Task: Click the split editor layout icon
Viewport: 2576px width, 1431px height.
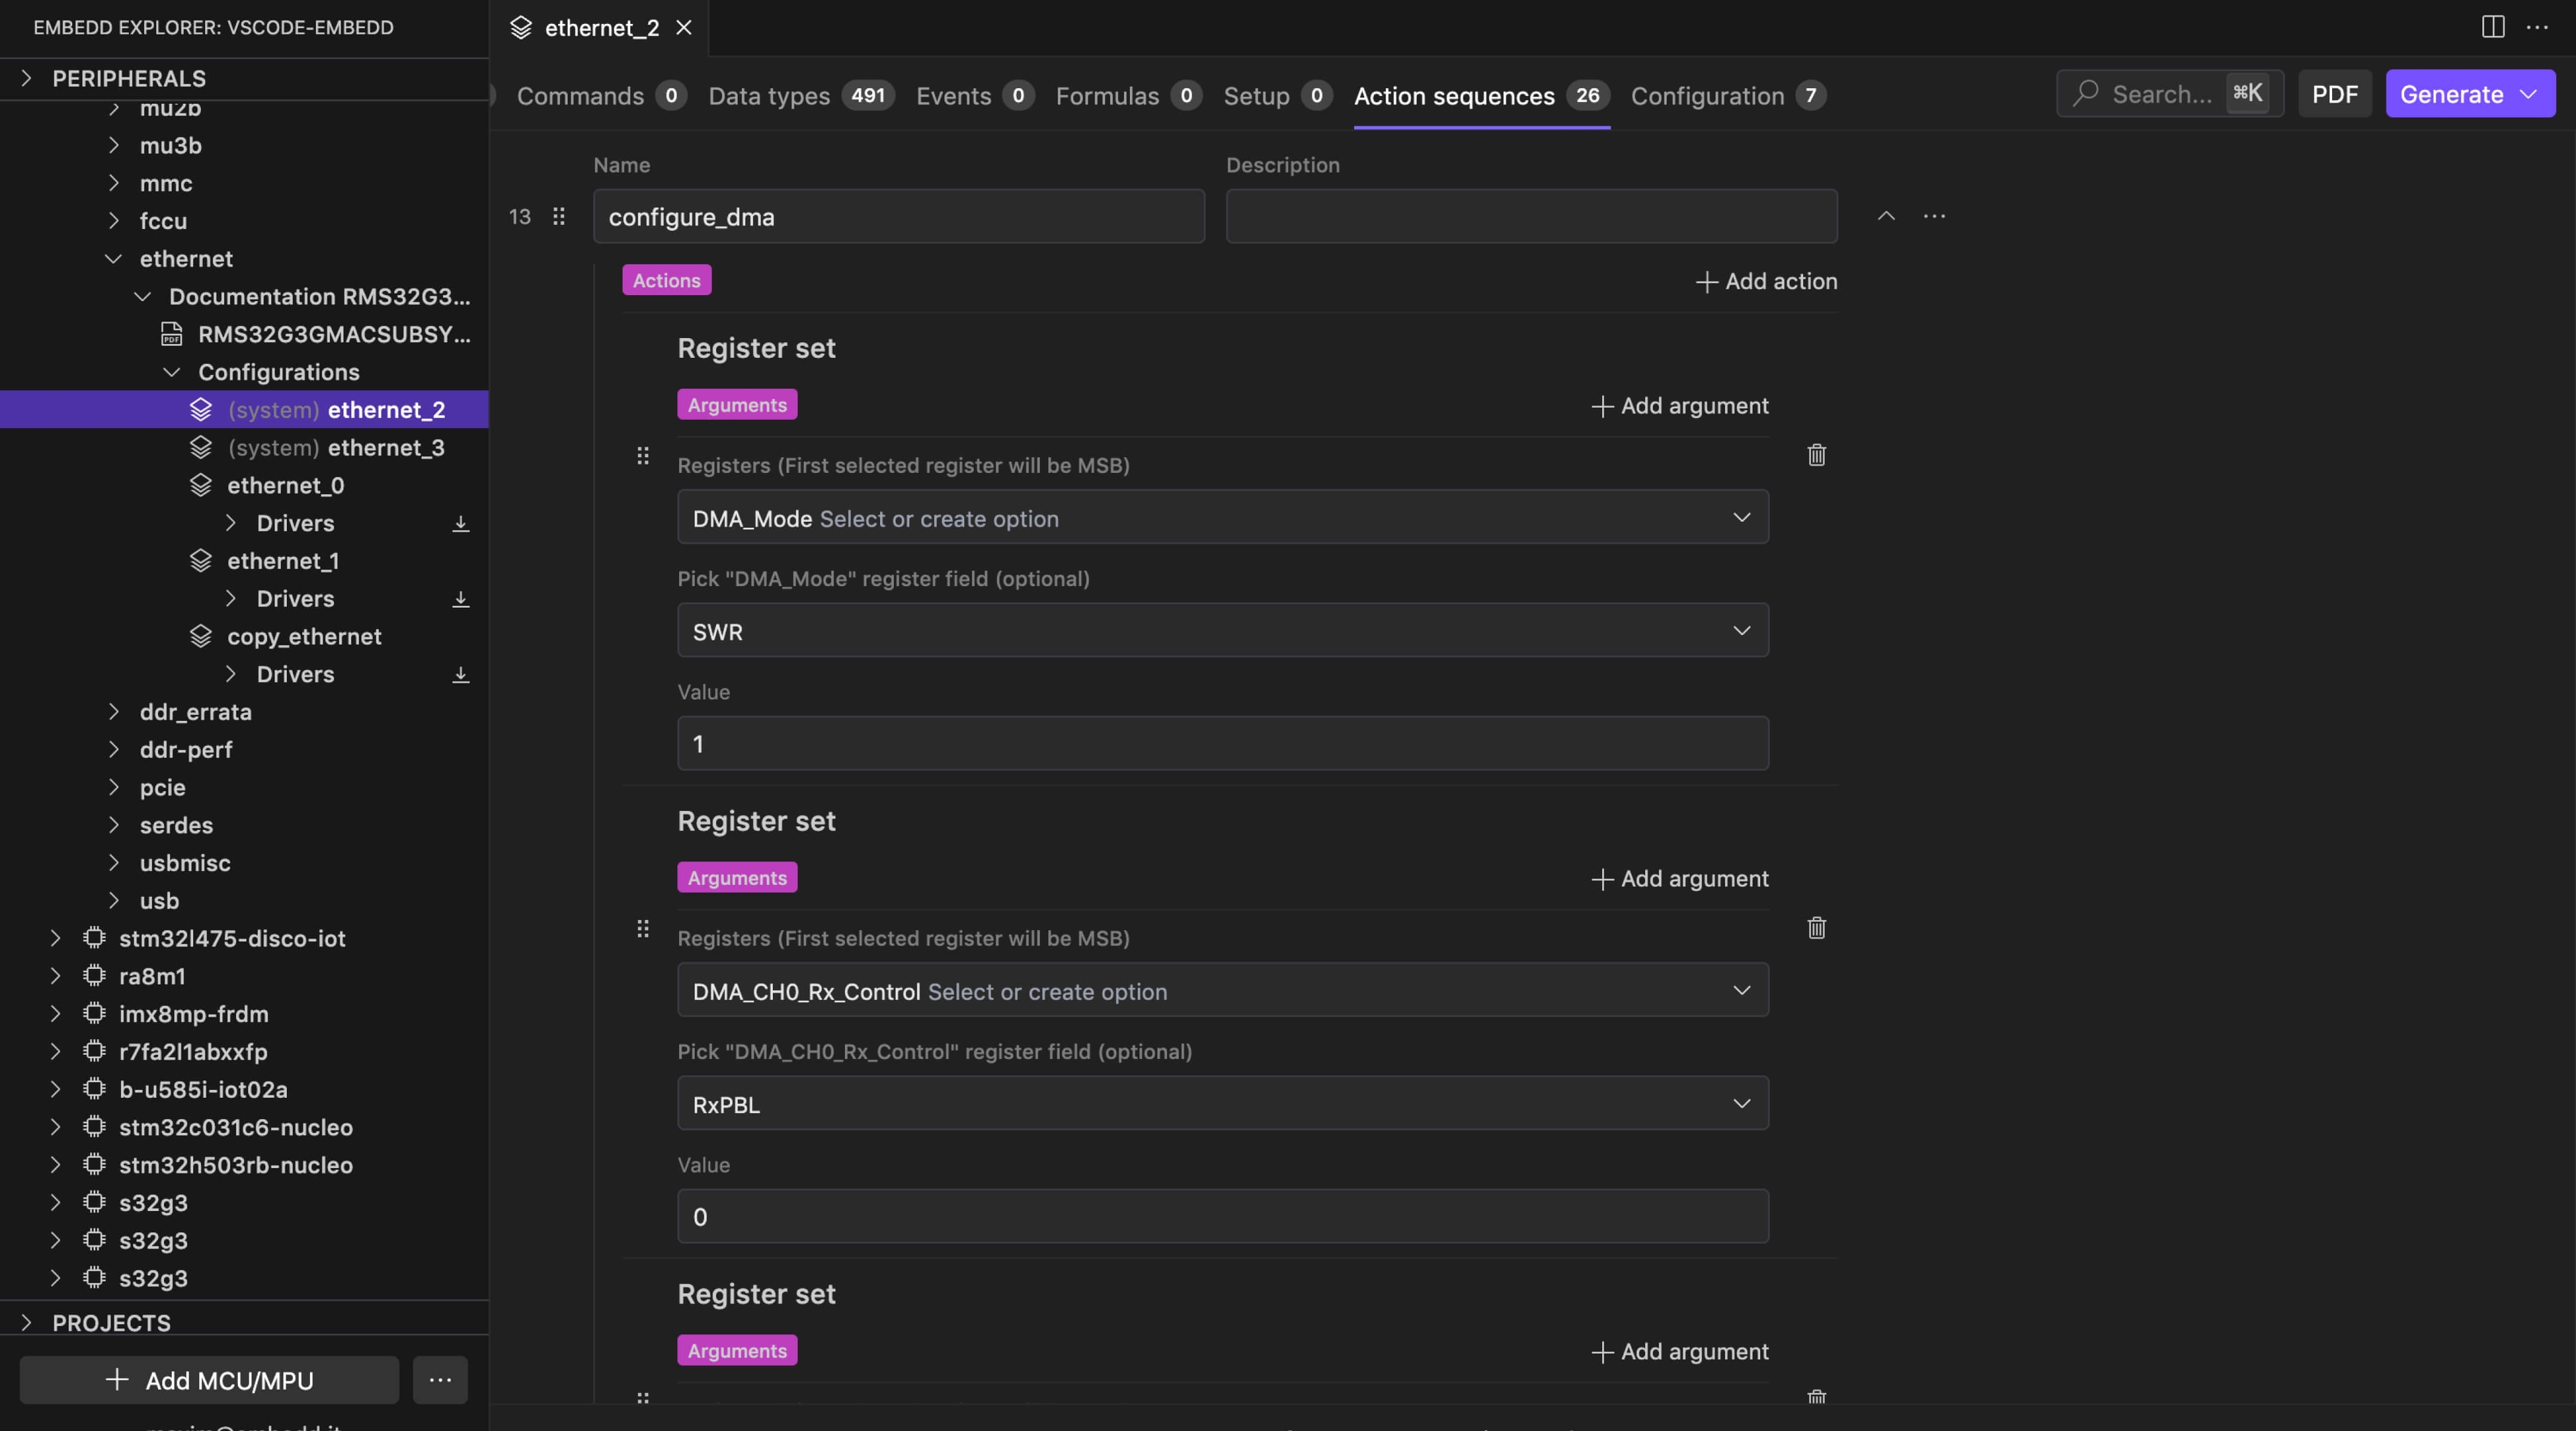Action: pyautogui.click(x=2492, y=27)
